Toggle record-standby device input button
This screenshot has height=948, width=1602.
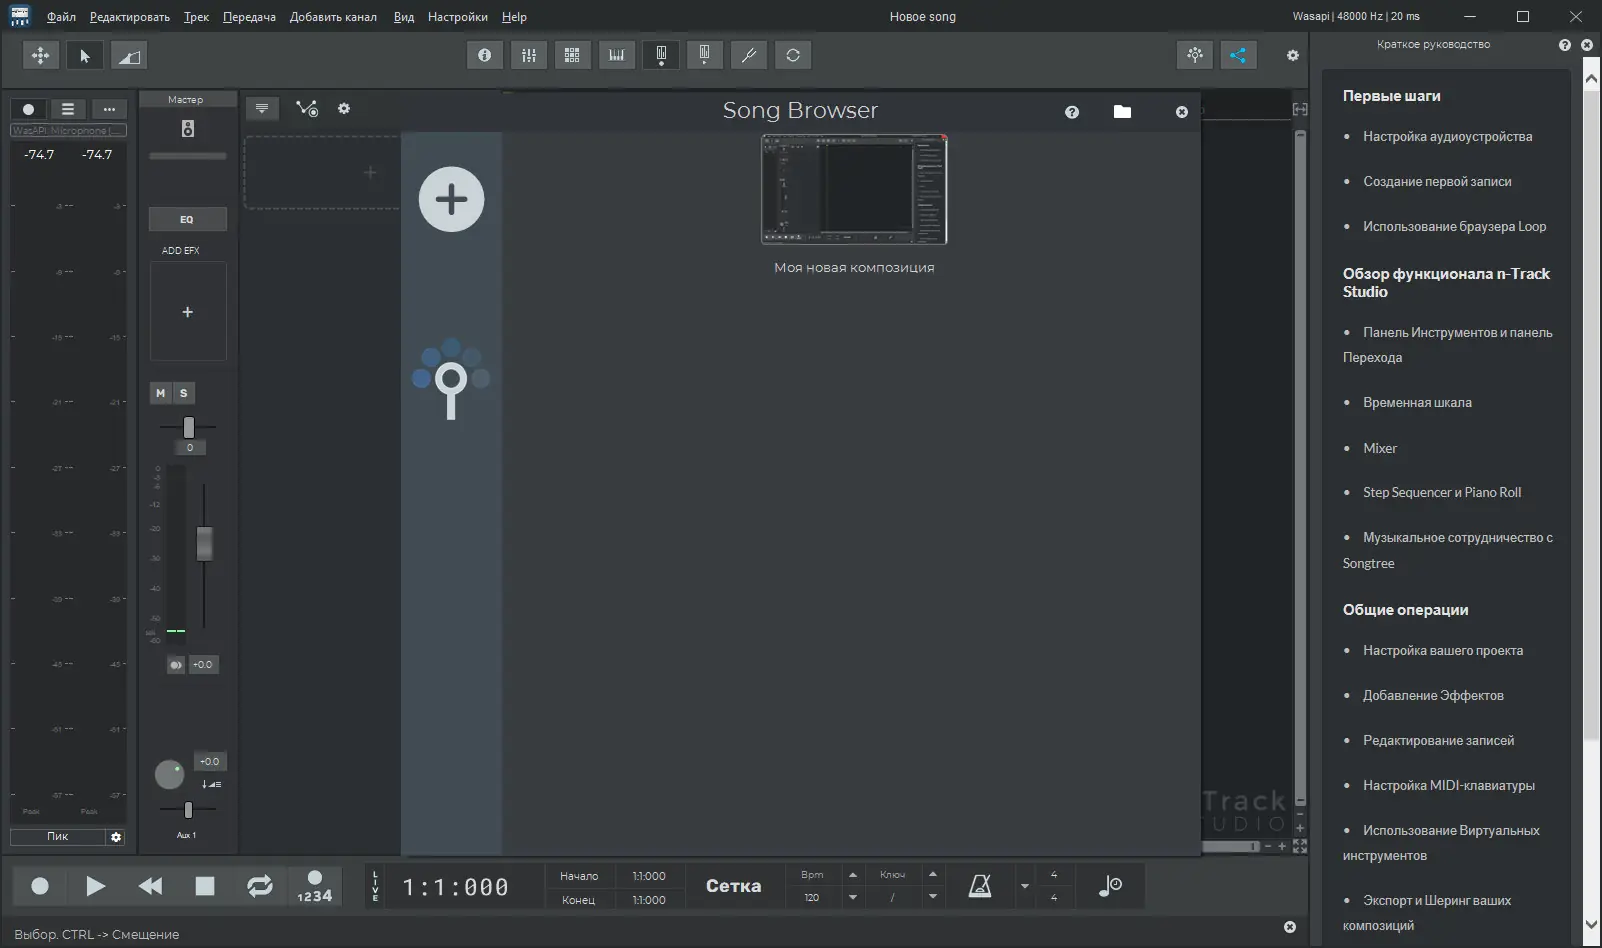pos(28,109)
